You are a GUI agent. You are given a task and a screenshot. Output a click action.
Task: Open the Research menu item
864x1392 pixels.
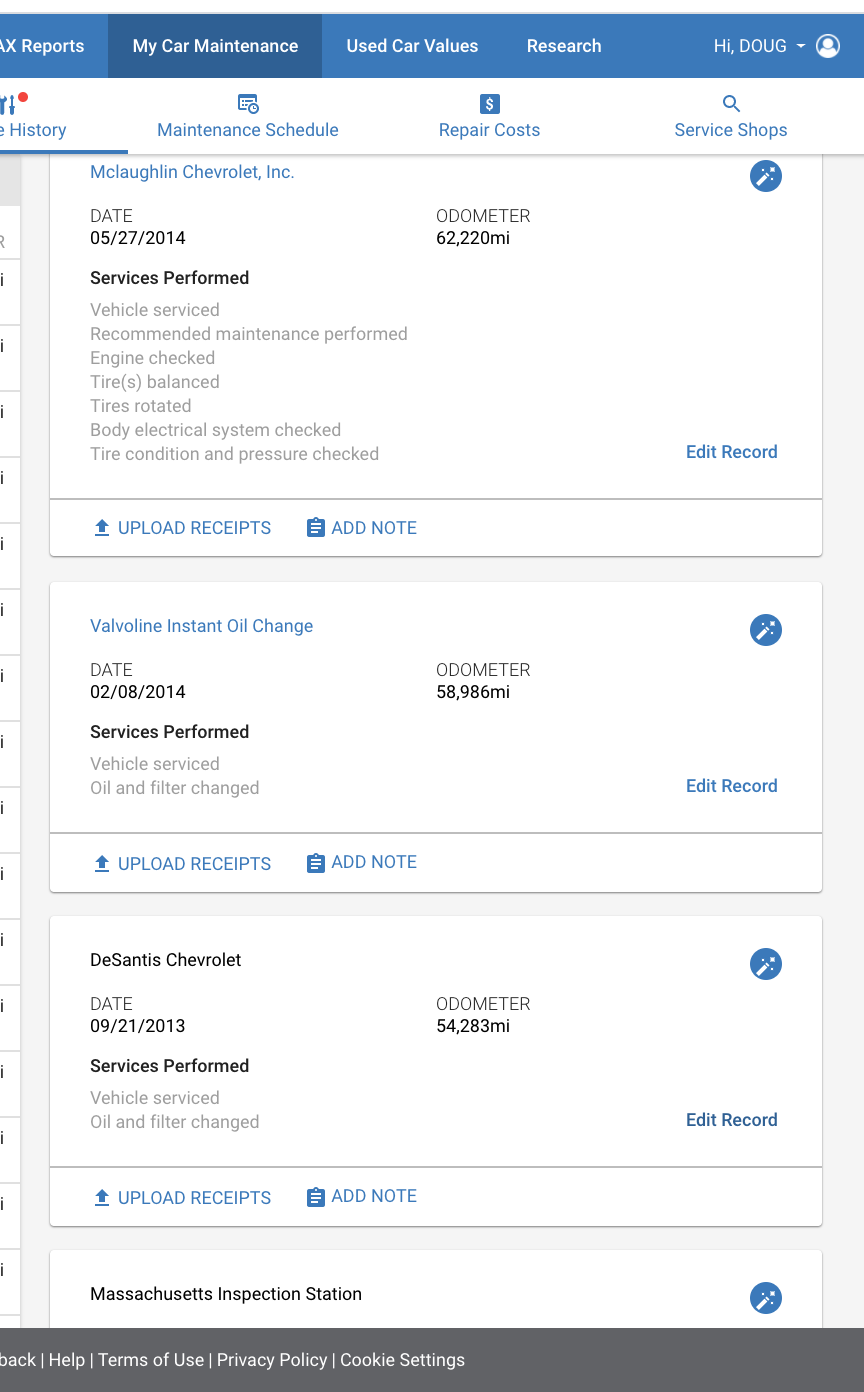[564, 46]
